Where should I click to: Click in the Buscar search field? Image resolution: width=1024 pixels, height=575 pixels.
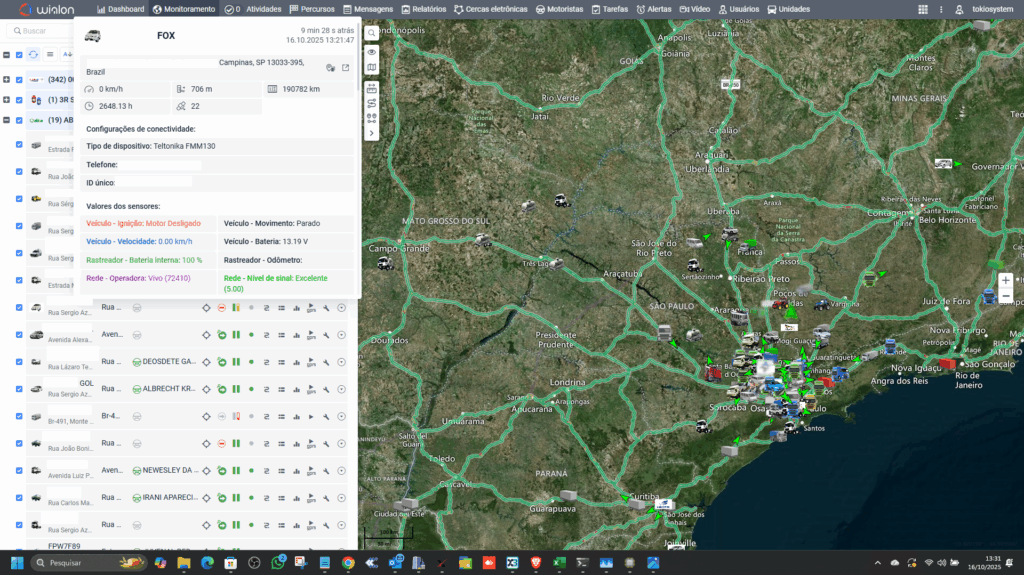(45, 31)
